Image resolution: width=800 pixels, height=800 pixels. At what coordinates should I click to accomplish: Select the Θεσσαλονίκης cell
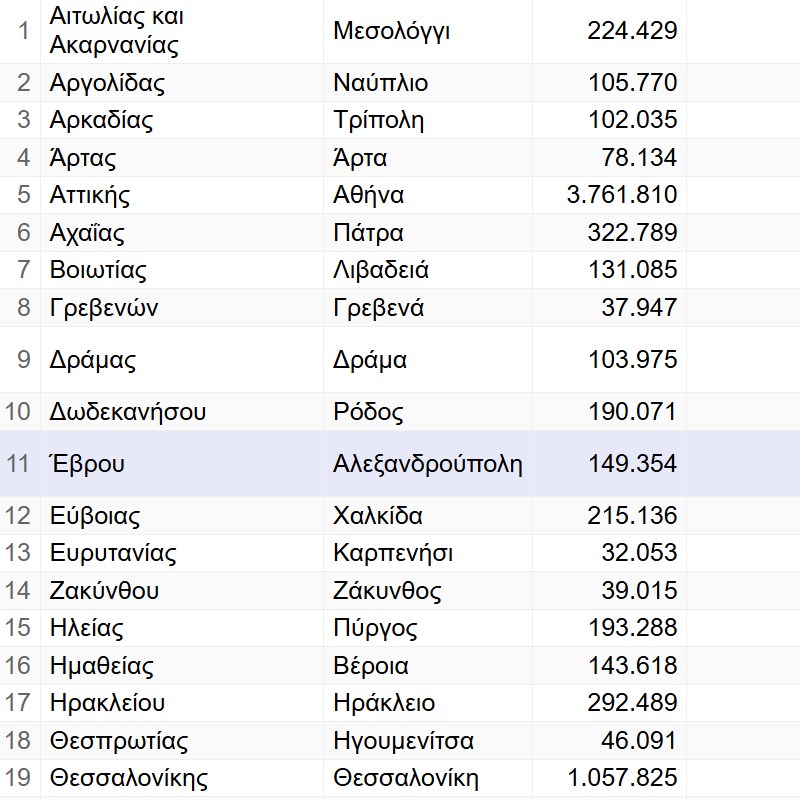click(182, 778)
